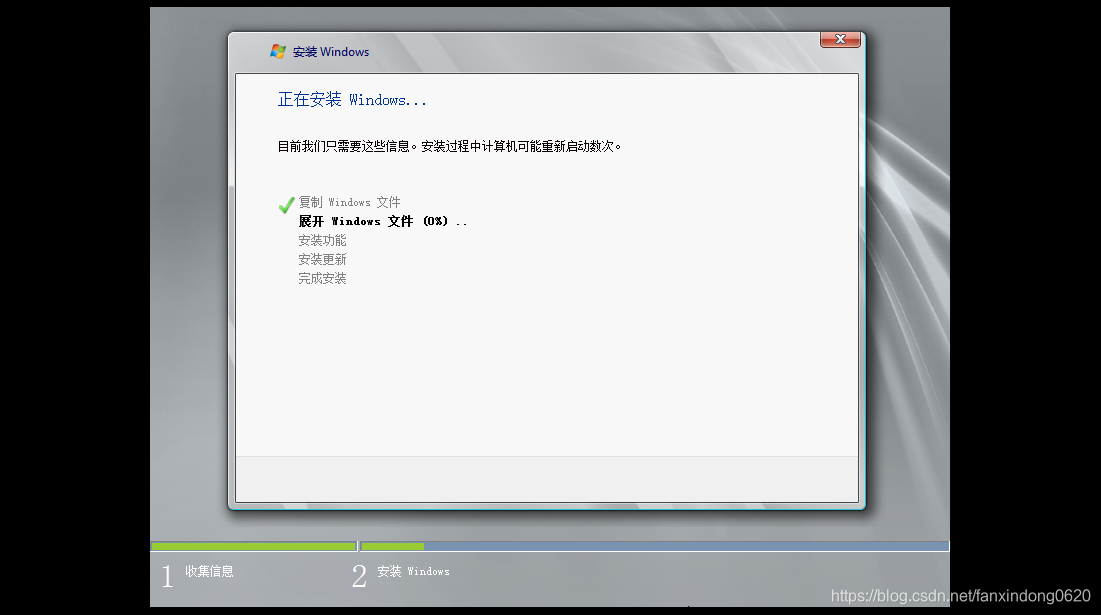Click the Windows flag logo icon
This screenshot has height=615, width=1101.
(x=278, y=51)
